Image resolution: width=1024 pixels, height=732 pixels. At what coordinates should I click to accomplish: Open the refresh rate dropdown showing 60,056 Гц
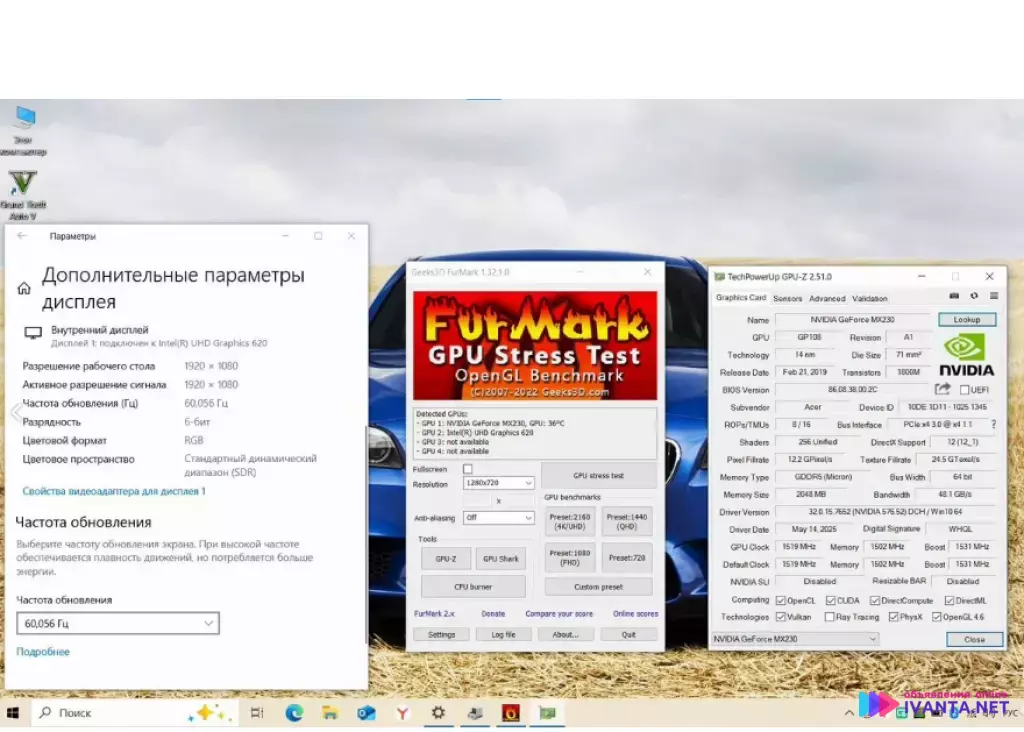tap(118, 623)
